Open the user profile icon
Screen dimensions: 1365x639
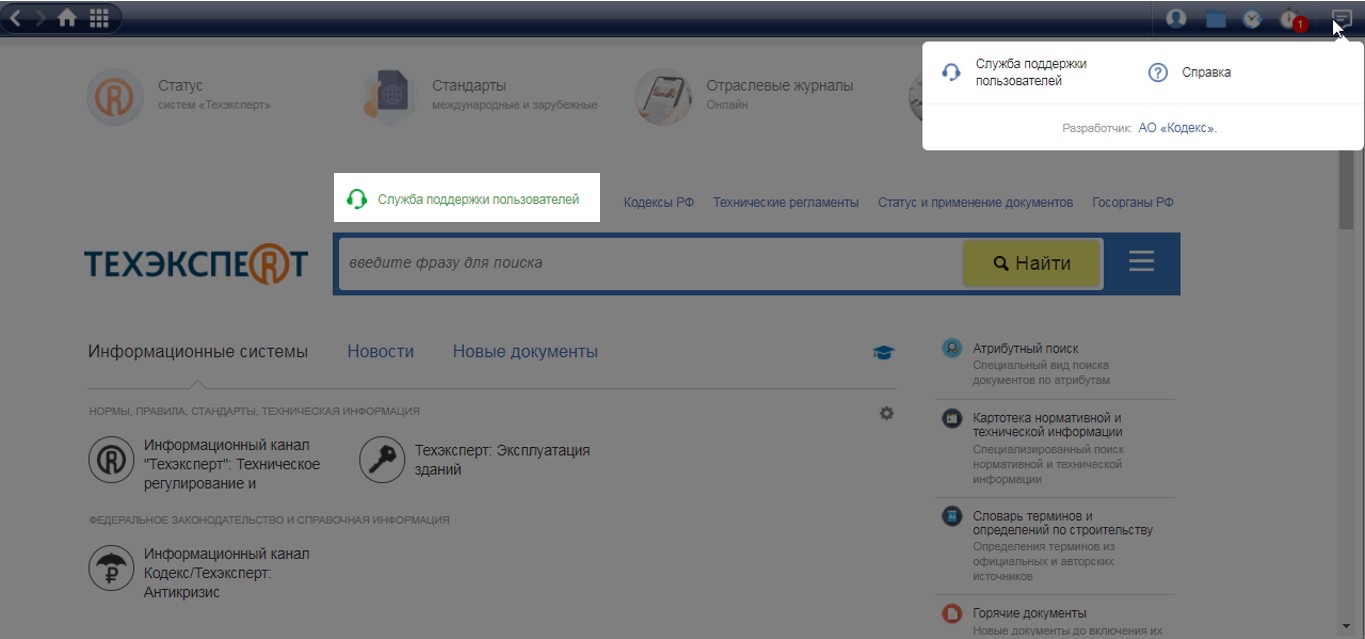pos(1176,18)
